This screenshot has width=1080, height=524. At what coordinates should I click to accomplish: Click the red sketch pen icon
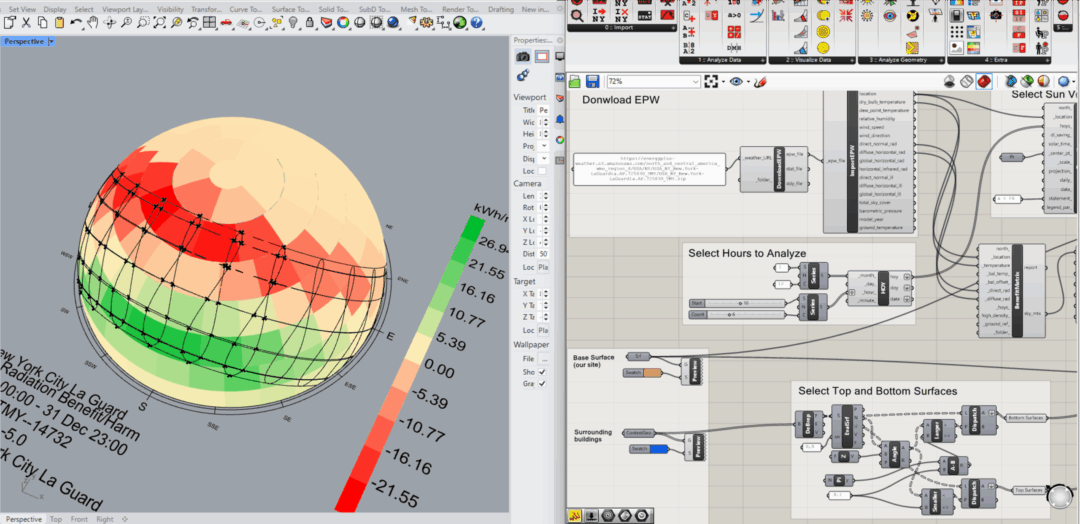coord(760,81)
